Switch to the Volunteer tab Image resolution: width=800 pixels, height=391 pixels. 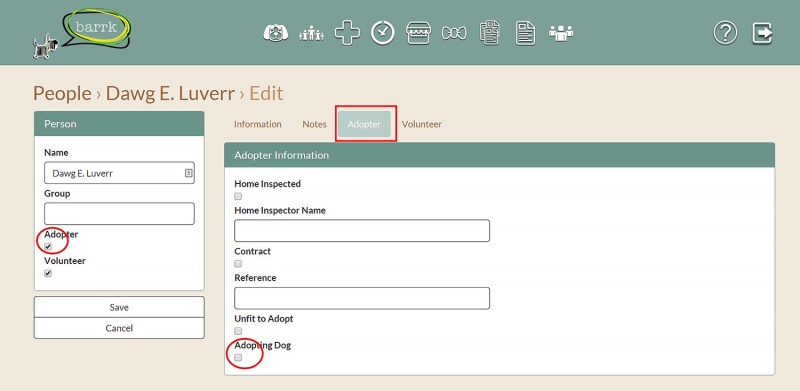click(x=422, y=124)
